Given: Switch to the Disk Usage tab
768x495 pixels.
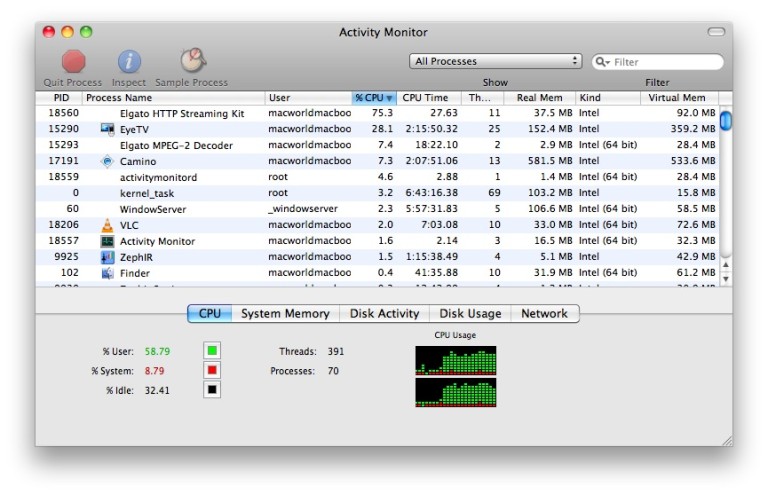Looking at the screenshot, I should [470, 313].
